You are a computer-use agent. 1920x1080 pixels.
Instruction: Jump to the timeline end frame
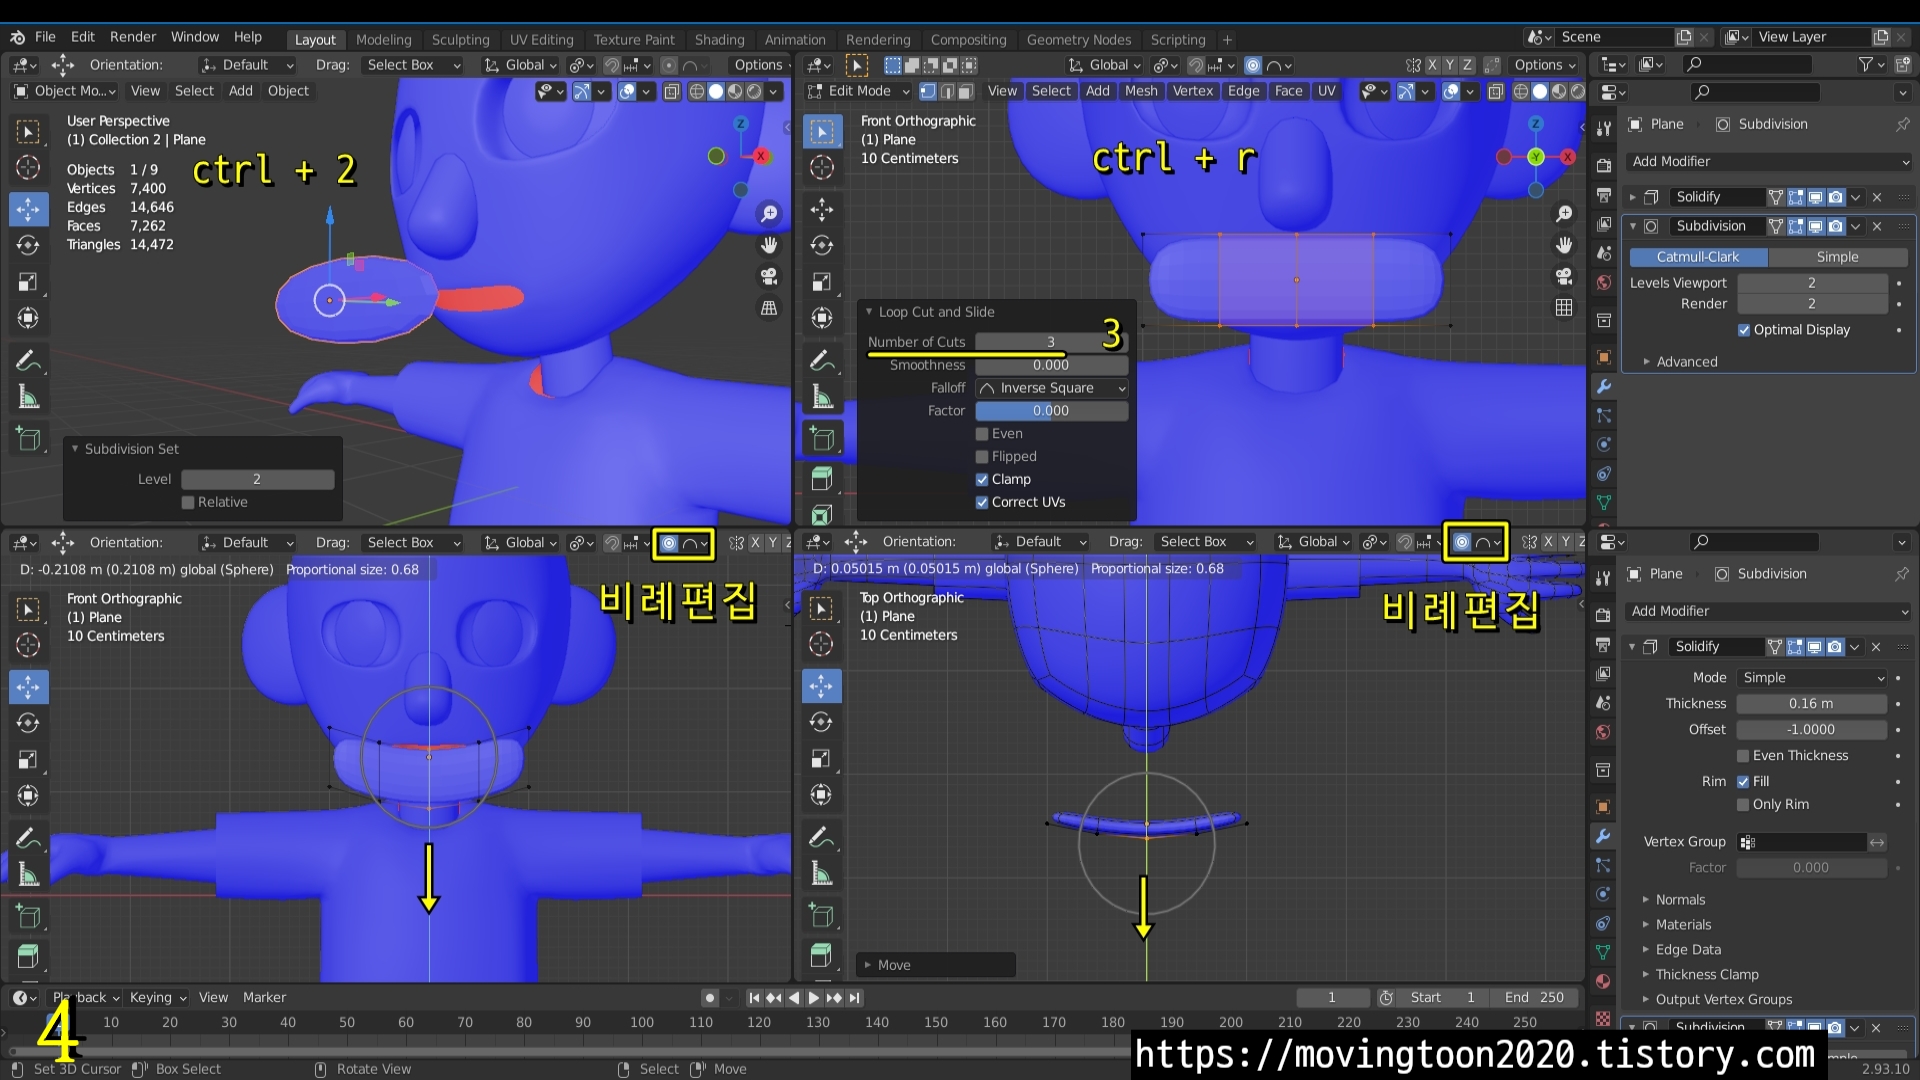tap(854, 997)
